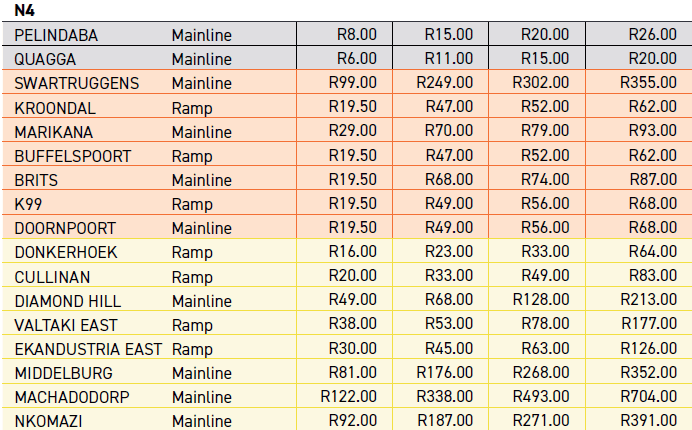Select the CULLINAN plaza name
The height and width of the screenshot is (430, 692).
53,276
